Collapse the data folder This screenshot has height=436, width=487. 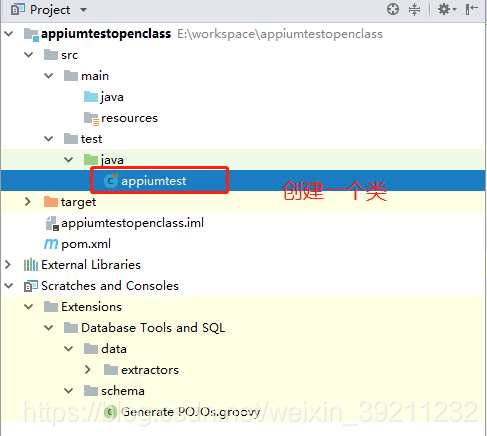click(x=69, y=349)
